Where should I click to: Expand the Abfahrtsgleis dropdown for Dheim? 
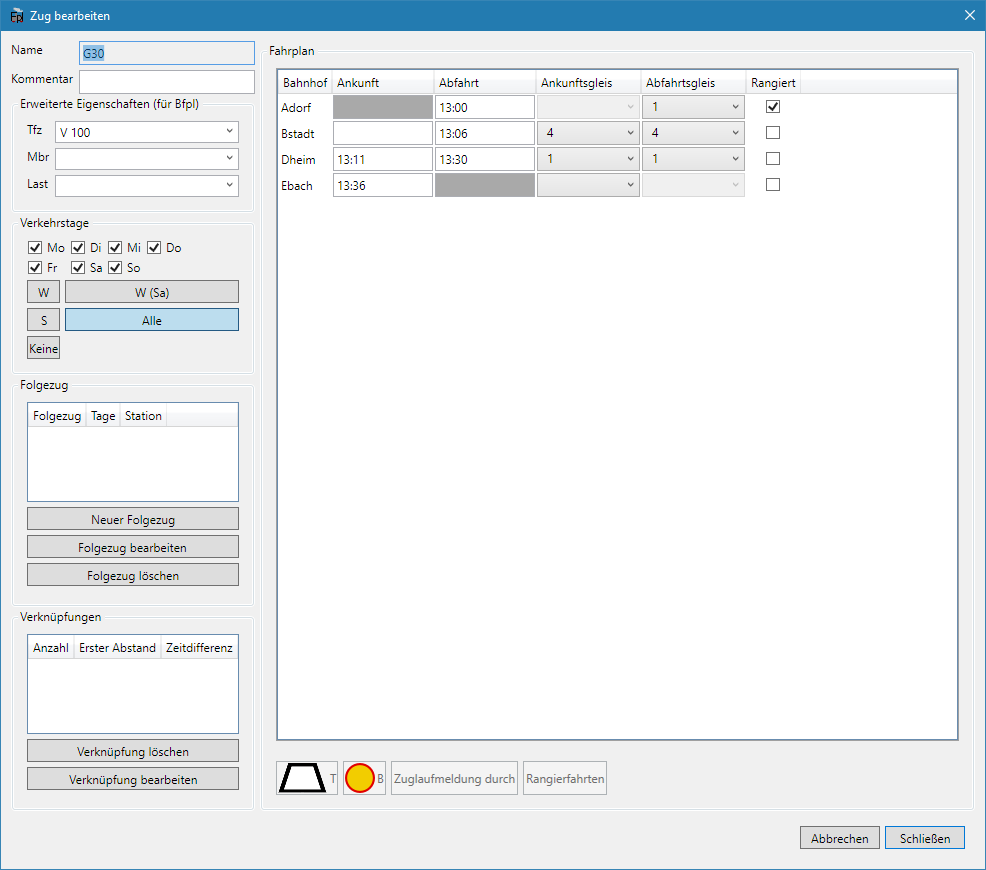(693, 159)
